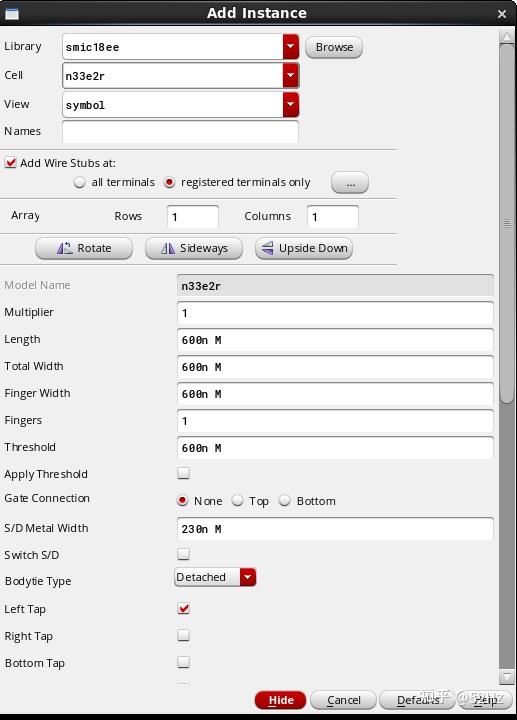Enable the Apply Threshold checkbox
The image size is (517, 720).
coord(184,473)
